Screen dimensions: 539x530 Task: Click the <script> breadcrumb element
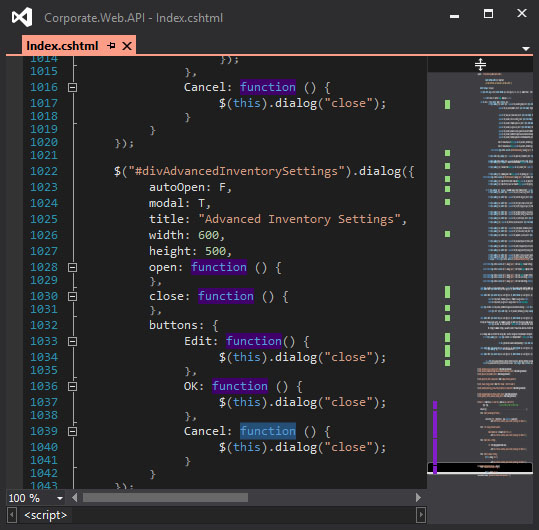[46, 515]
